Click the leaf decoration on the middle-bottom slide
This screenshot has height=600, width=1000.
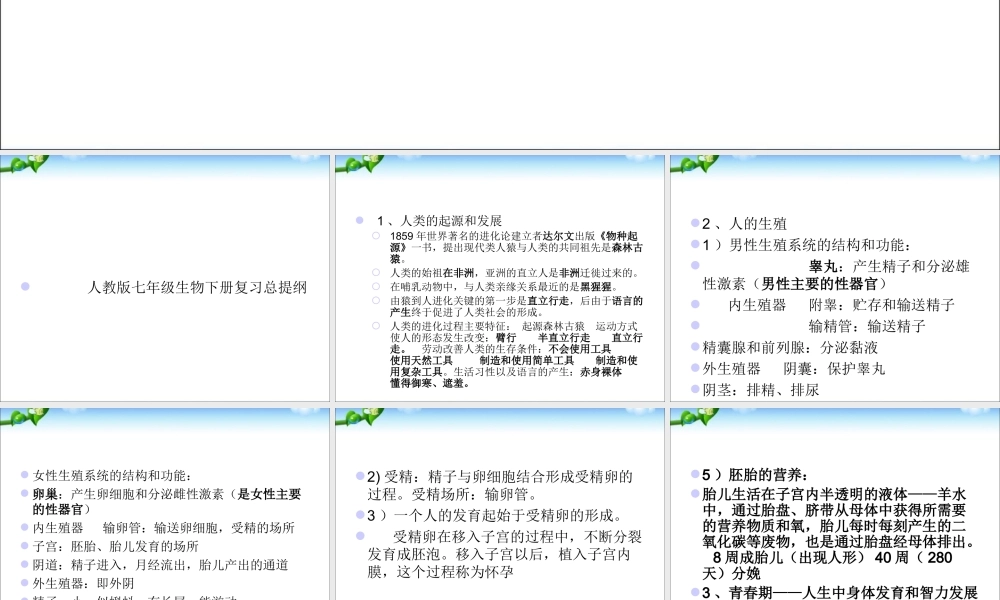(x=355, y=419)
